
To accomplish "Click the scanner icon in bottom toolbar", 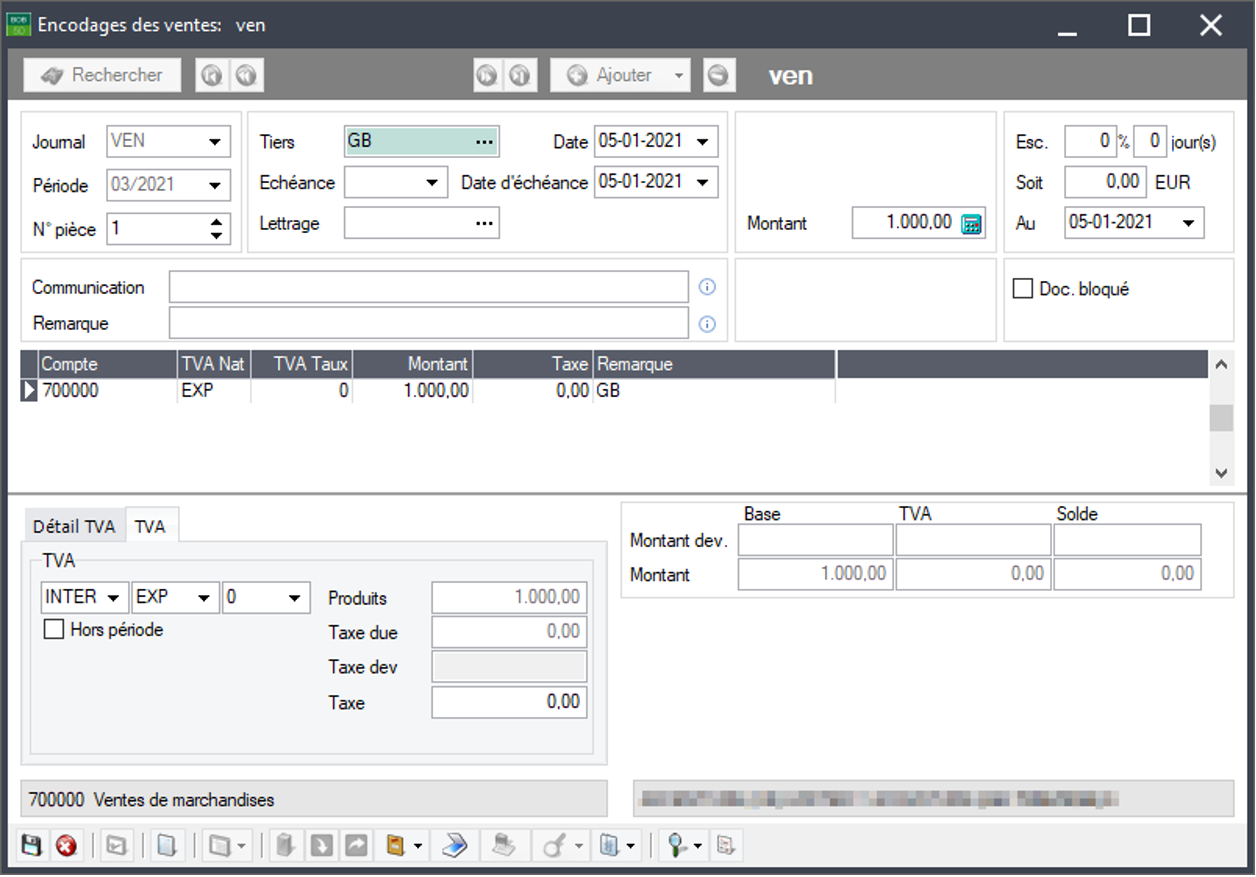I will (x=455, y=846).
